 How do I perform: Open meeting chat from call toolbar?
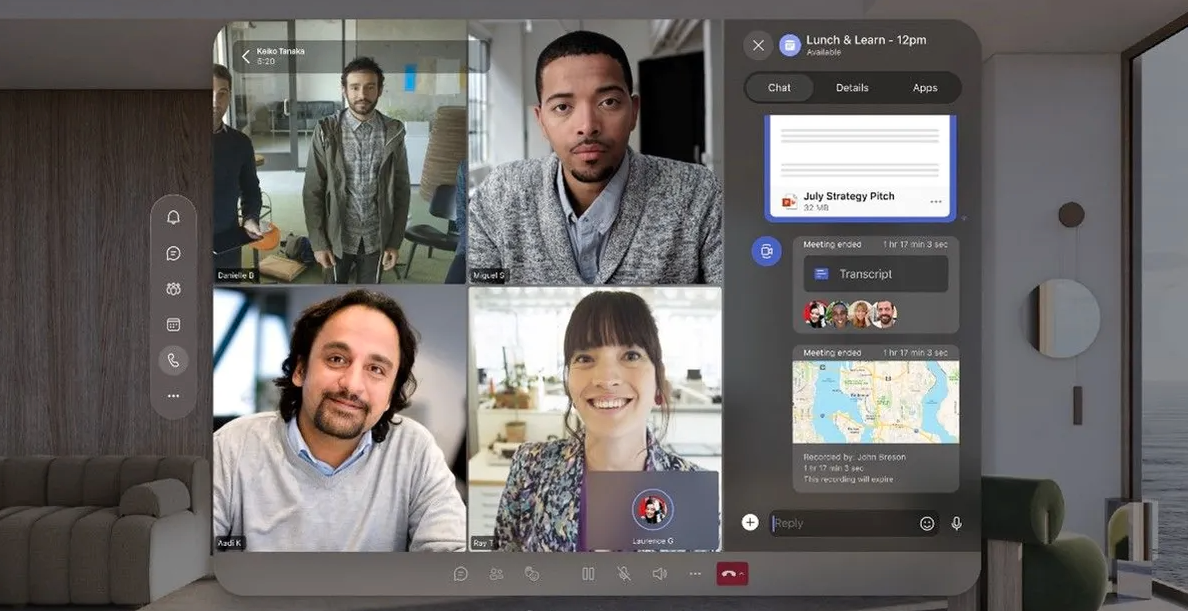tap(461, 574)
